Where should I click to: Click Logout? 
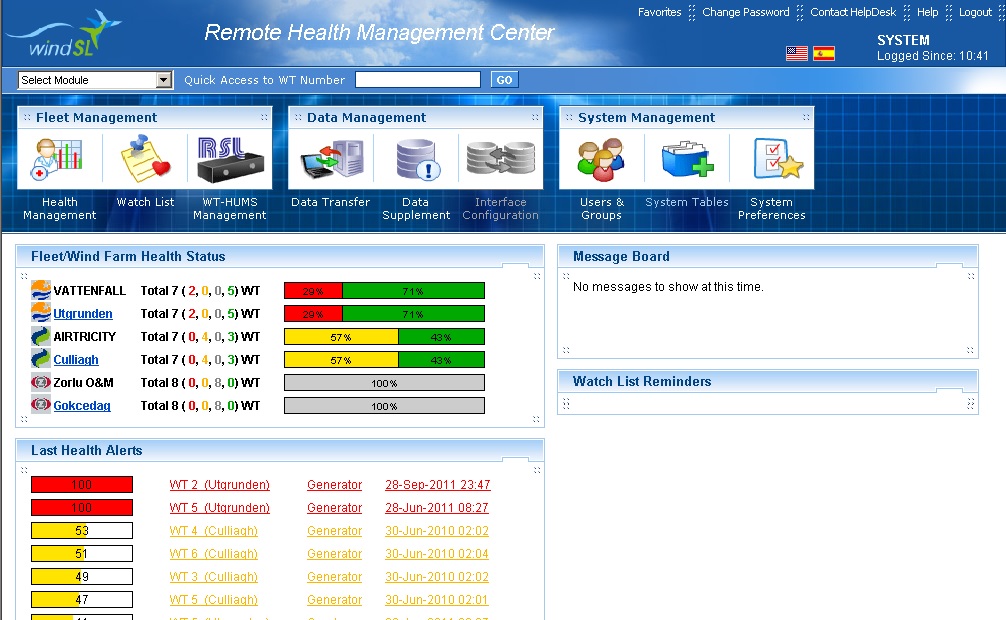click(975, 12)
